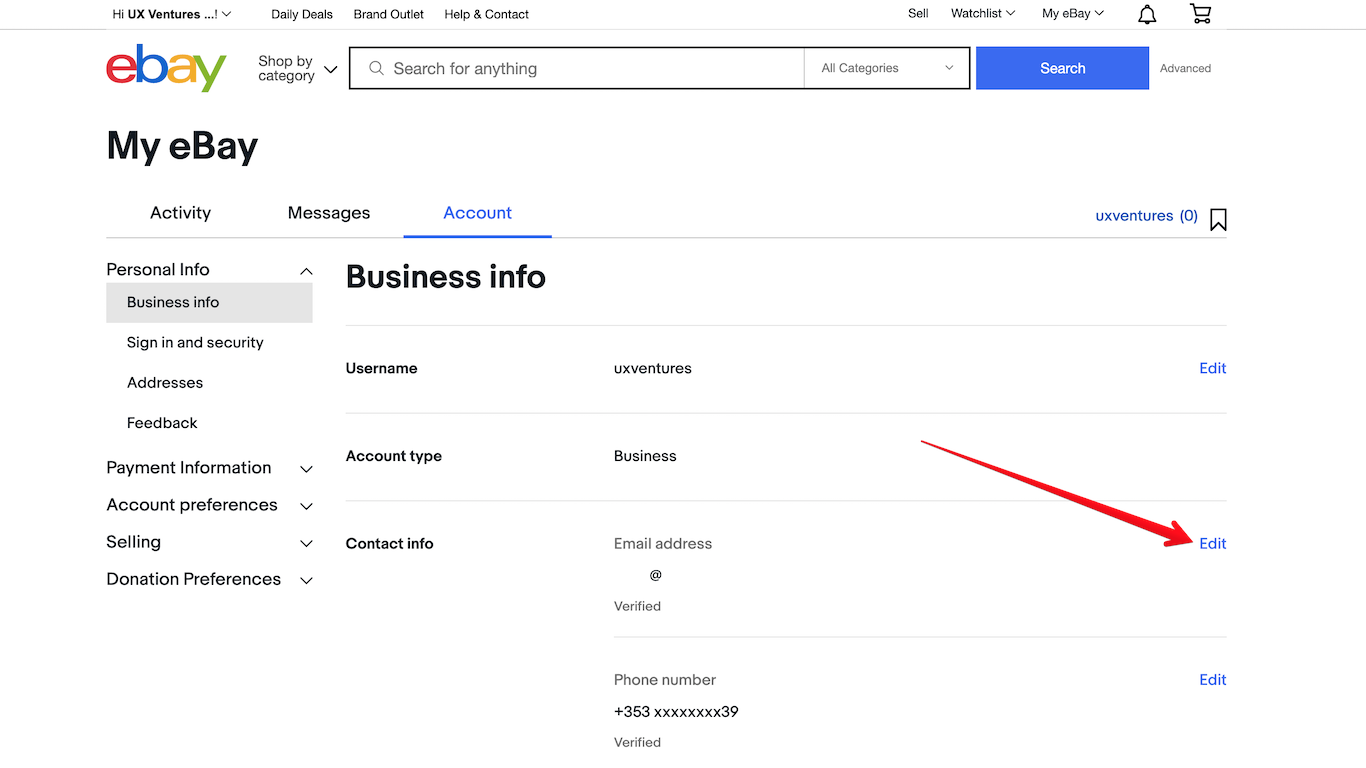Go to Daily Deals

(x=302, y=14)
